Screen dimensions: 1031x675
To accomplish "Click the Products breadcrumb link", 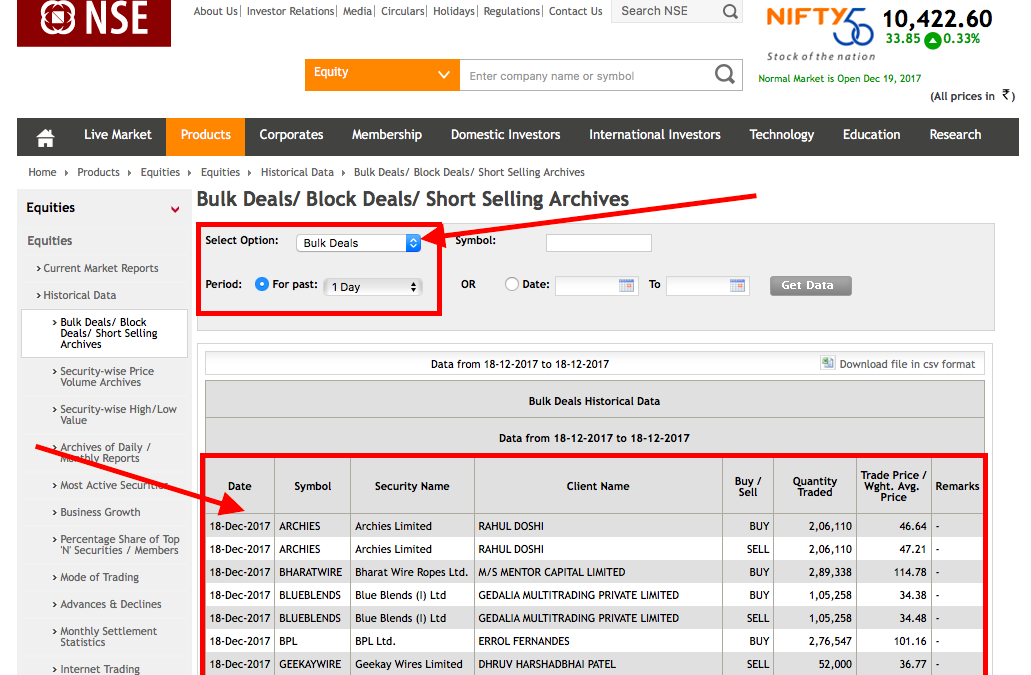I will coord(99,172).
